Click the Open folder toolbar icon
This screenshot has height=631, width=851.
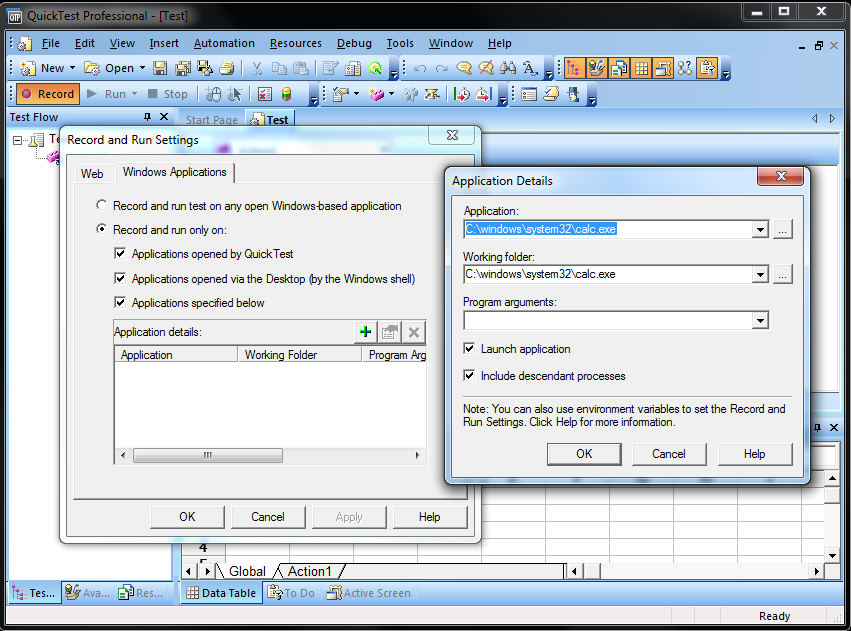click(x=92, y=68)
